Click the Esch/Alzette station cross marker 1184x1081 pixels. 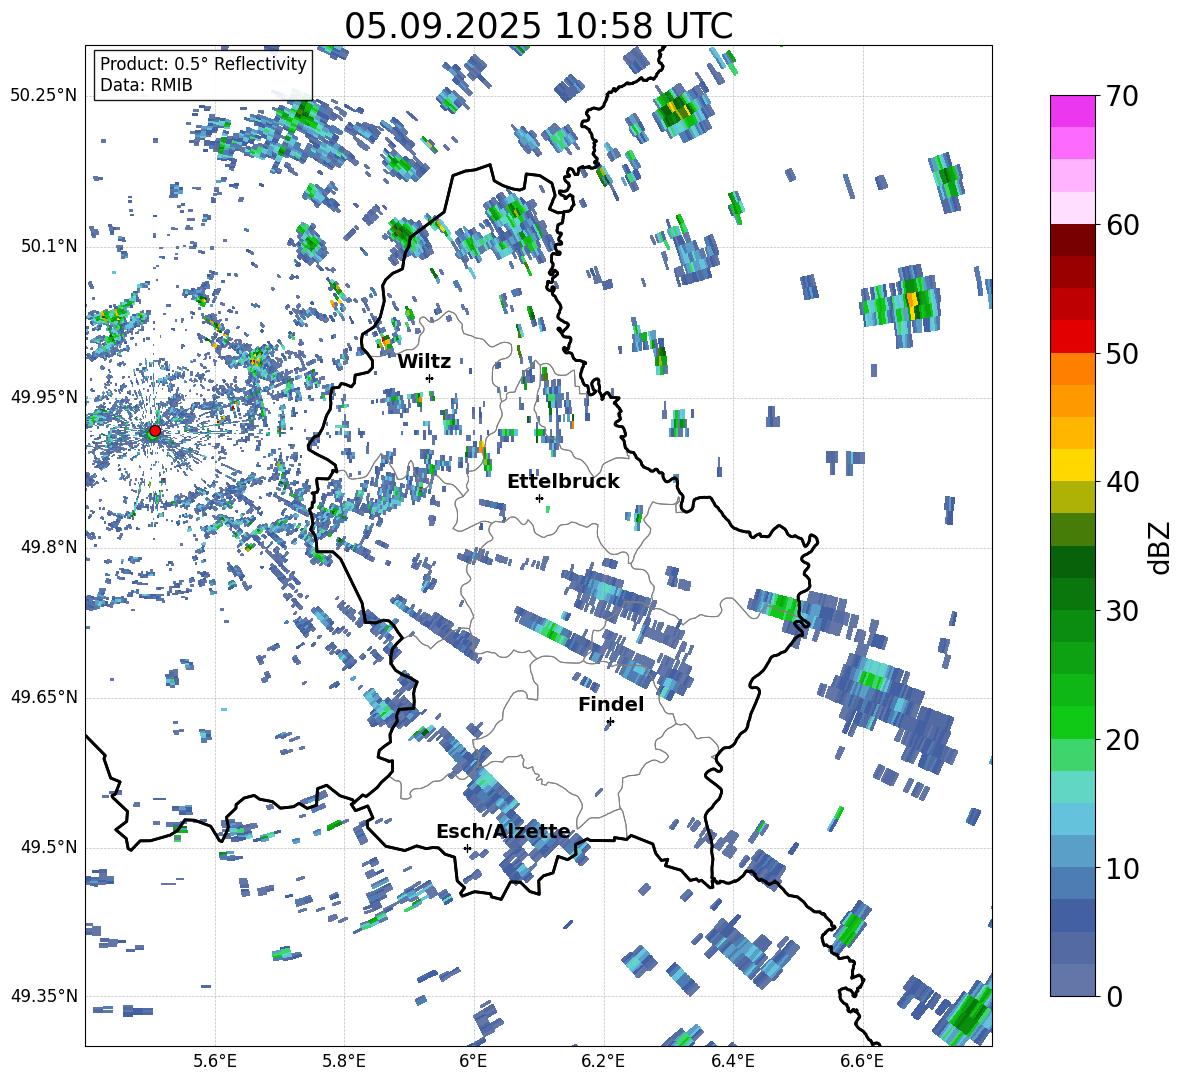tap(467, 848)
